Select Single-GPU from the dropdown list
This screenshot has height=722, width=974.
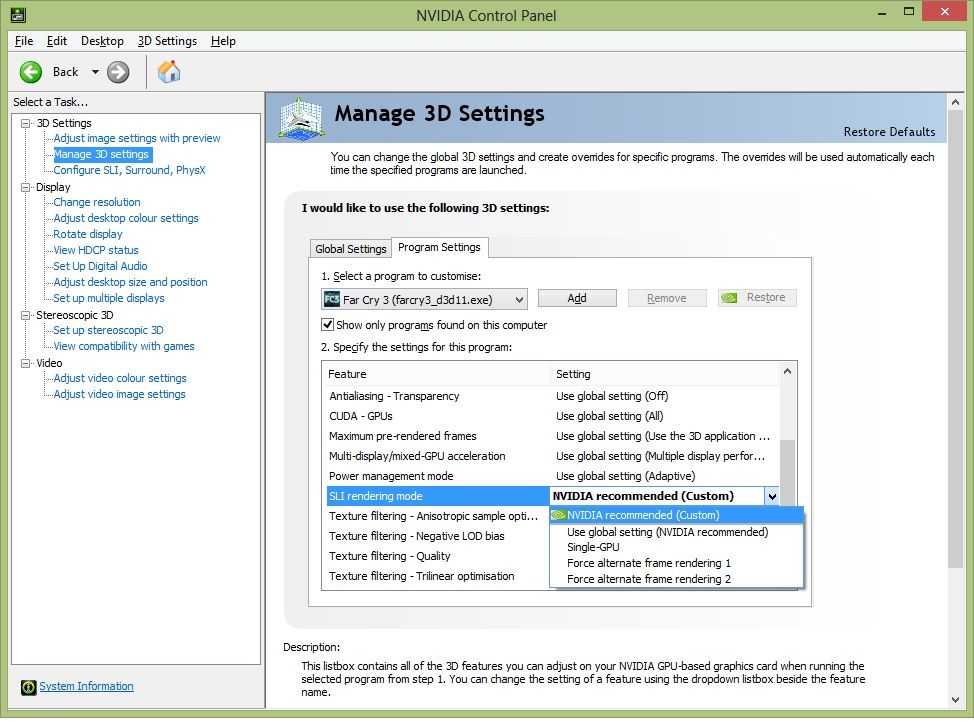point(593,547)
